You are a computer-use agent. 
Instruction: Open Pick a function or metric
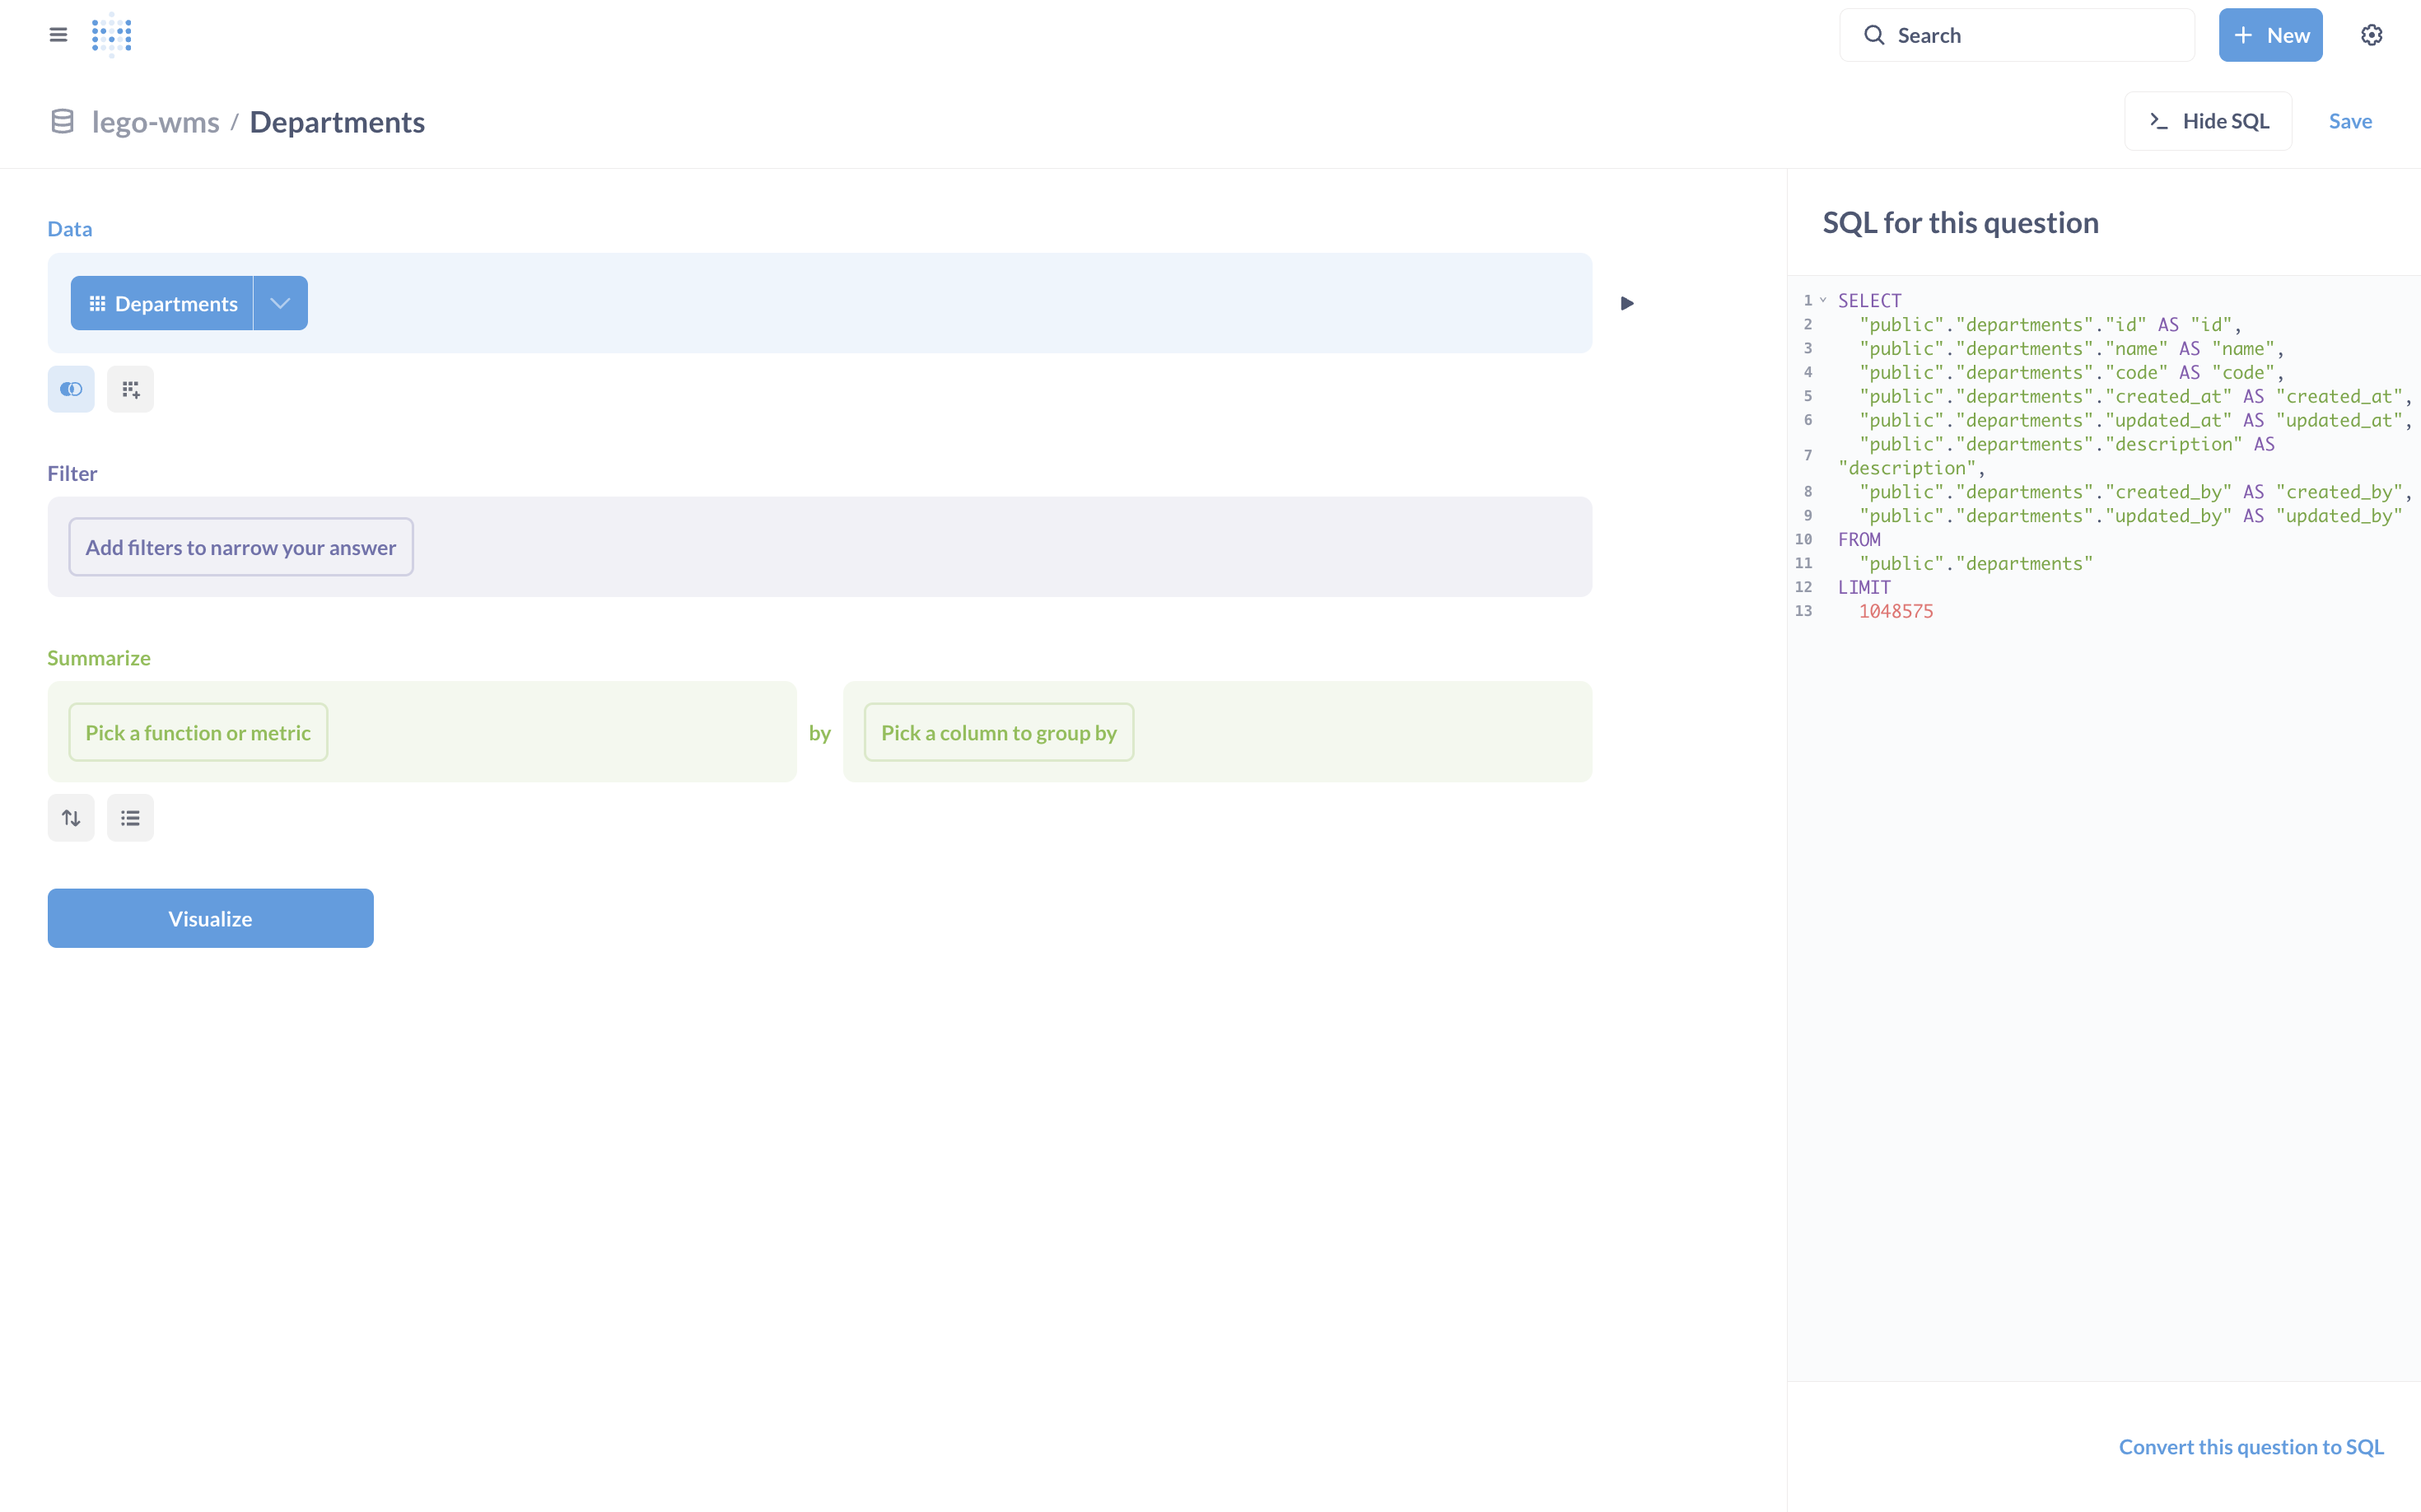point(198,732)
